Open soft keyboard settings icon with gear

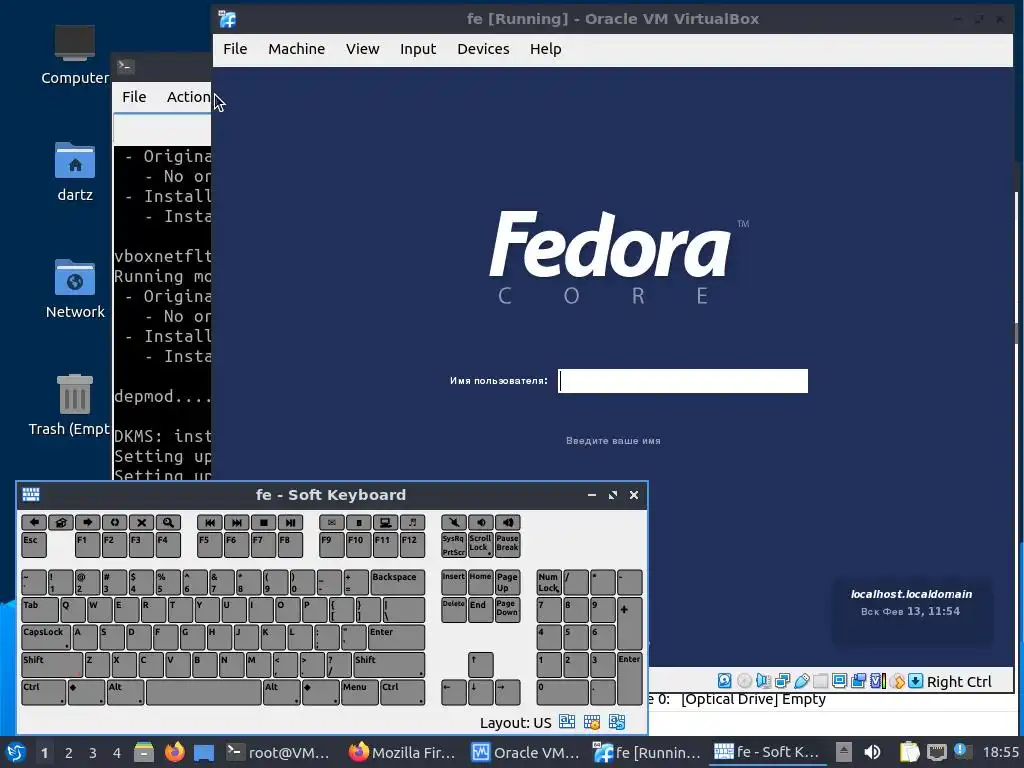(592, 722)
